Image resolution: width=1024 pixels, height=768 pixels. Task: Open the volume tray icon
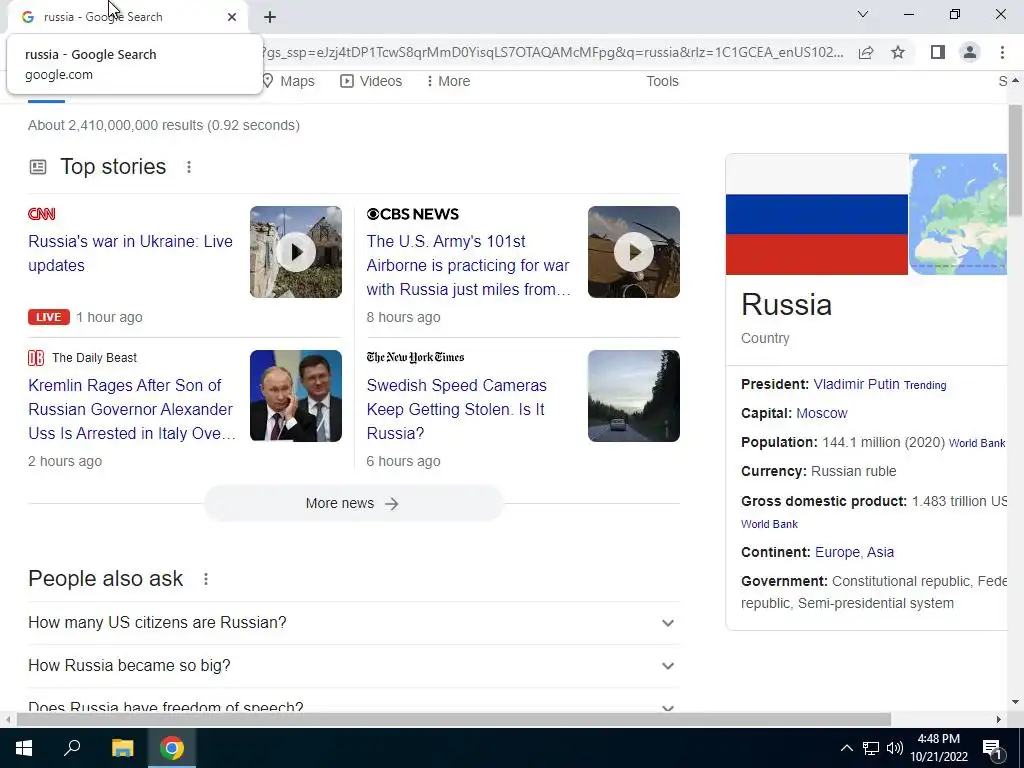click(x=895, y=748)
